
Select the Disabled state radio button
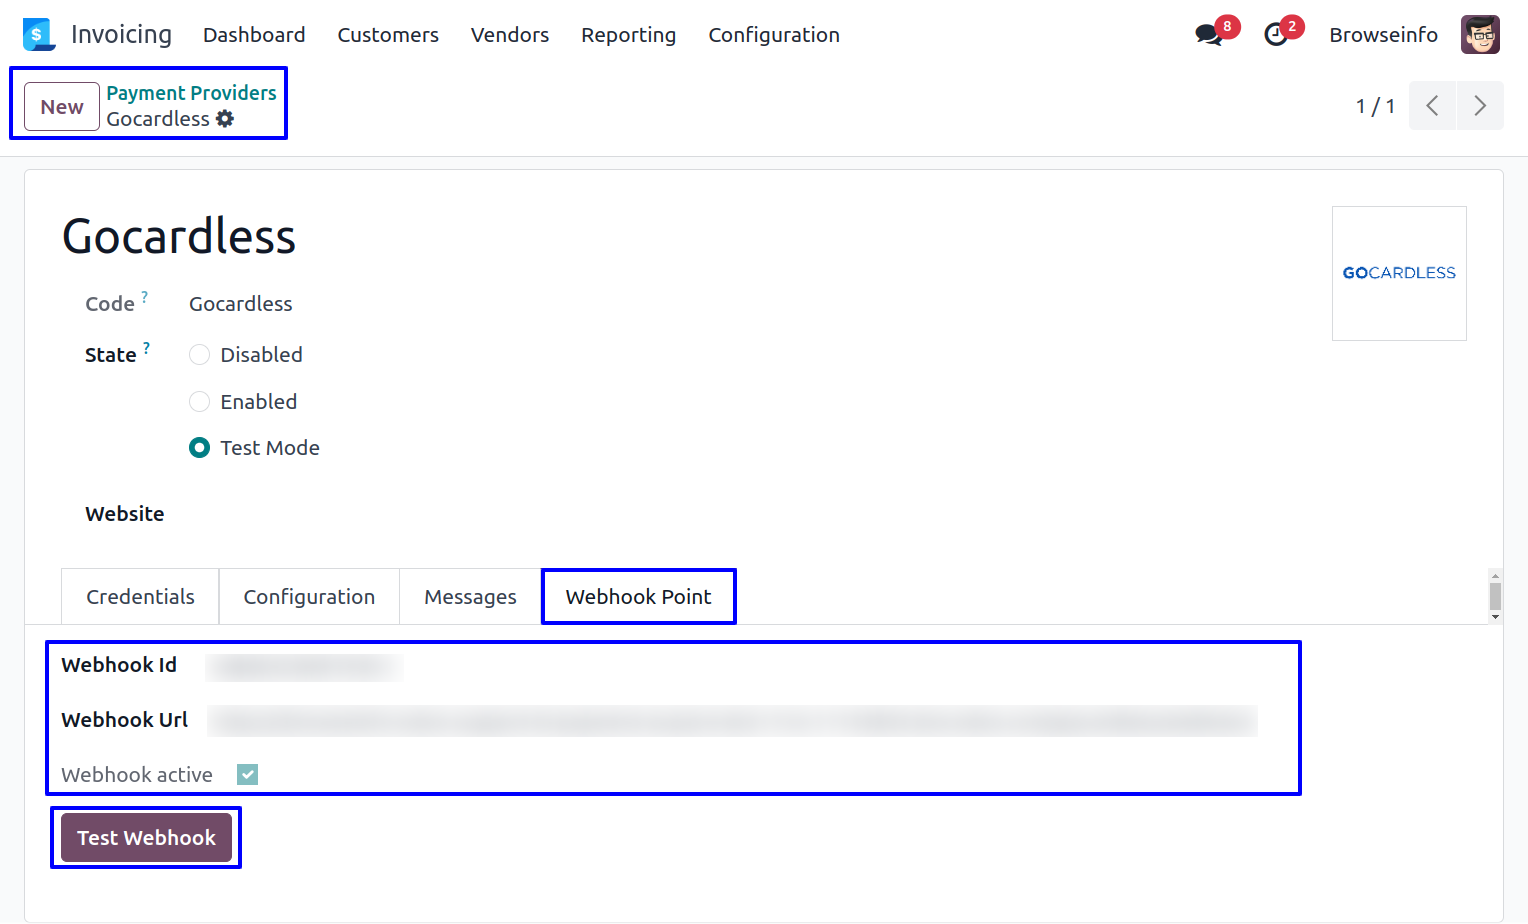[x=200, y=355]
